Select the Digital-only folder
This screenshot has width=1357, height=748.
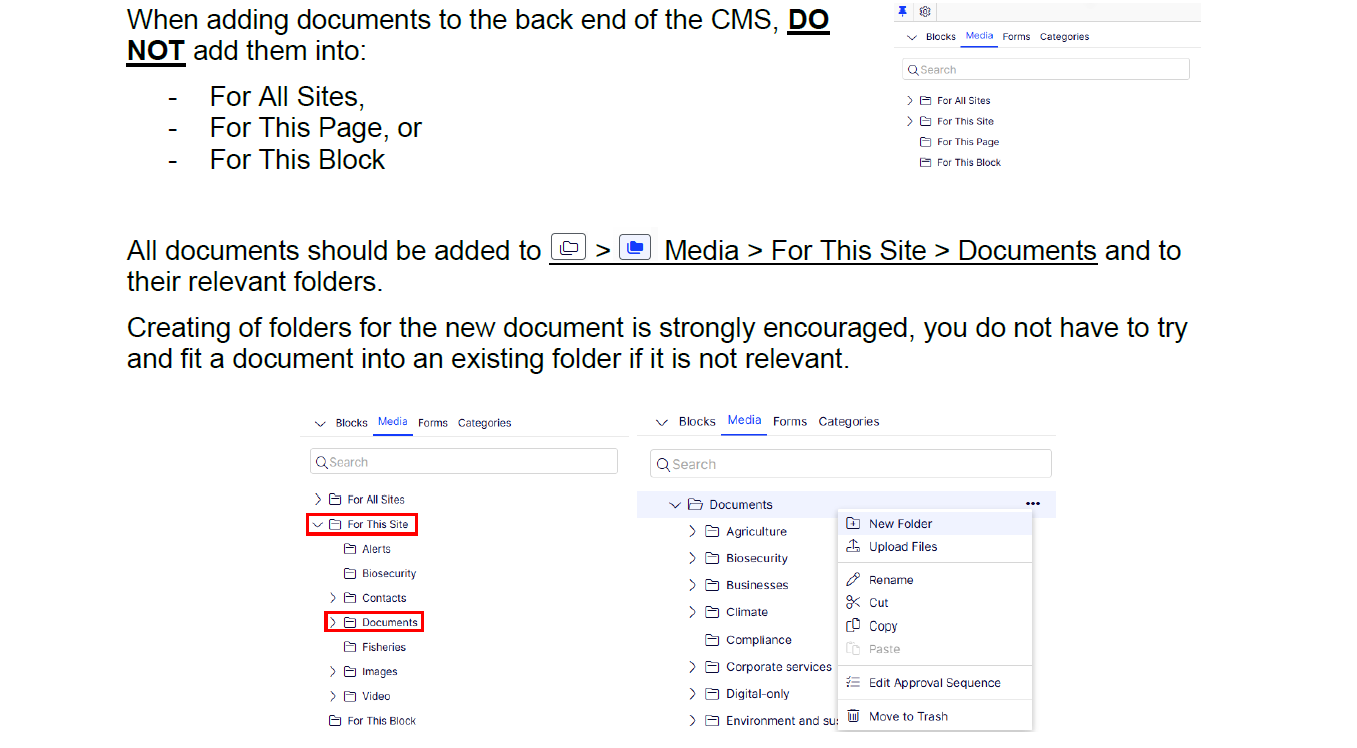pos(757,693)
